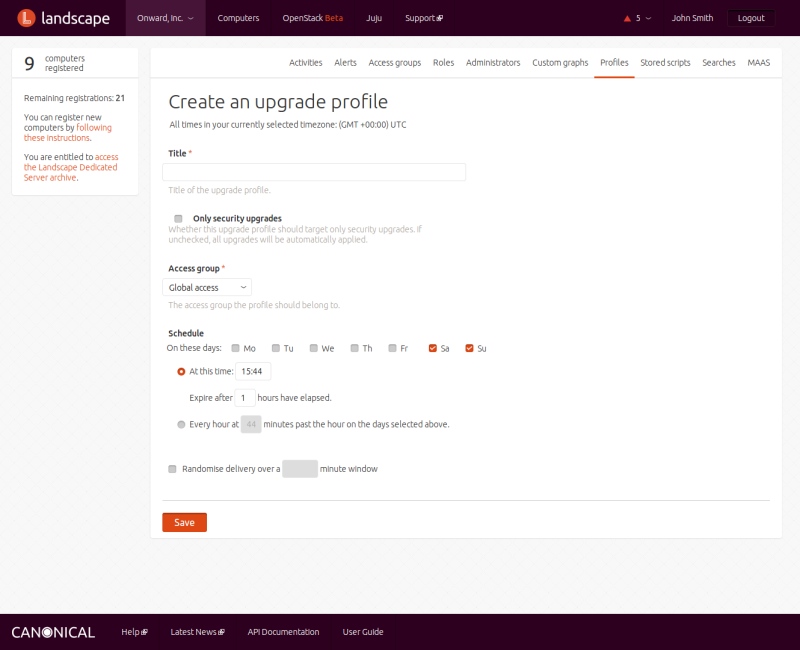Uncheck the Sa day checkbox

coord(432,348)
